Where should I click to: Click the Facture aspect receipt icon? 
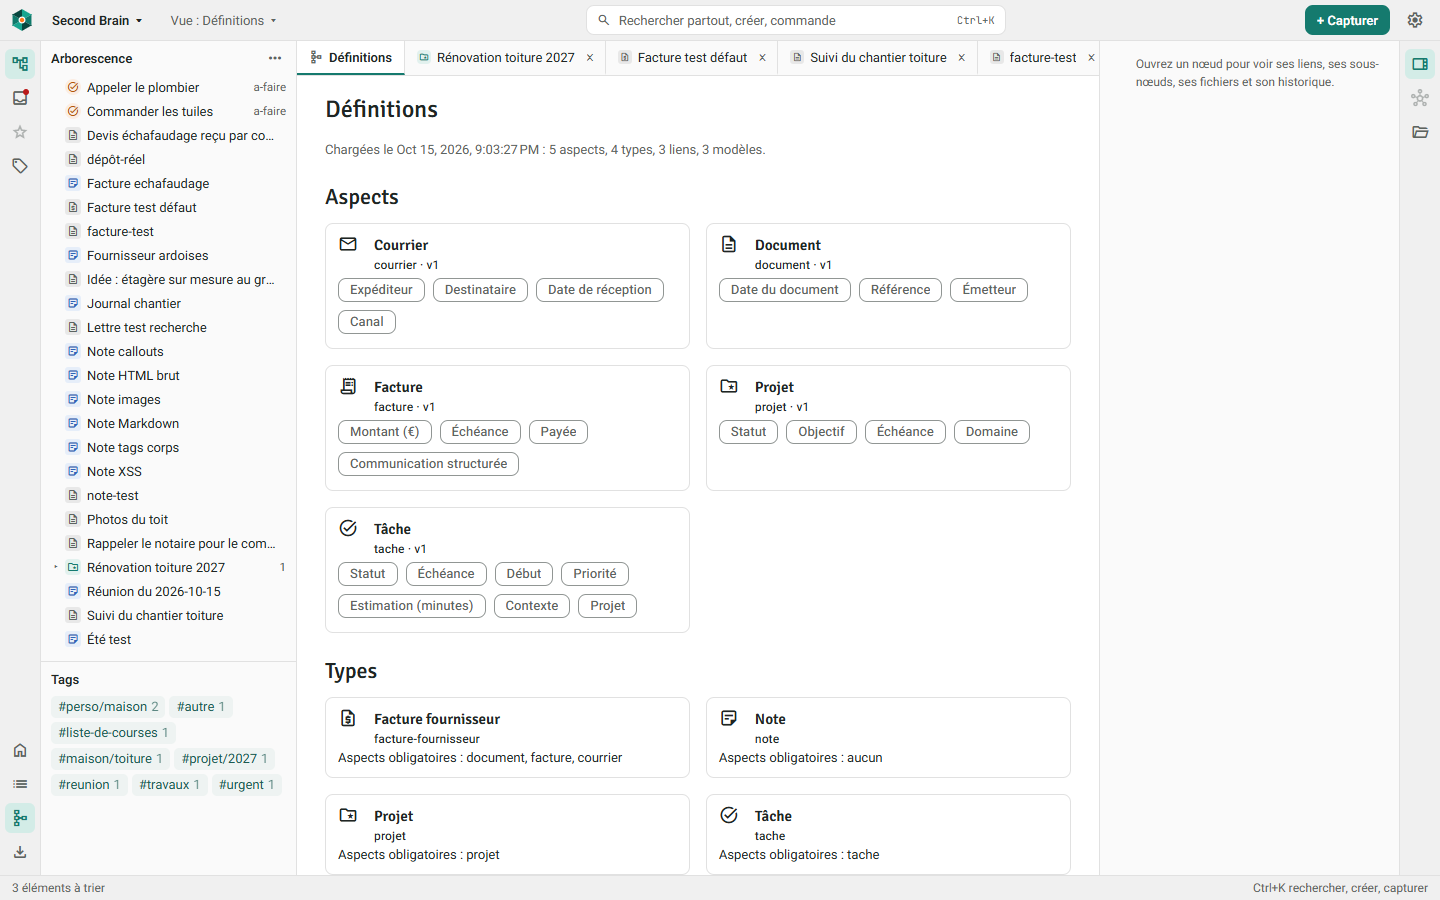pyautogui.click(x=348, y=386)
